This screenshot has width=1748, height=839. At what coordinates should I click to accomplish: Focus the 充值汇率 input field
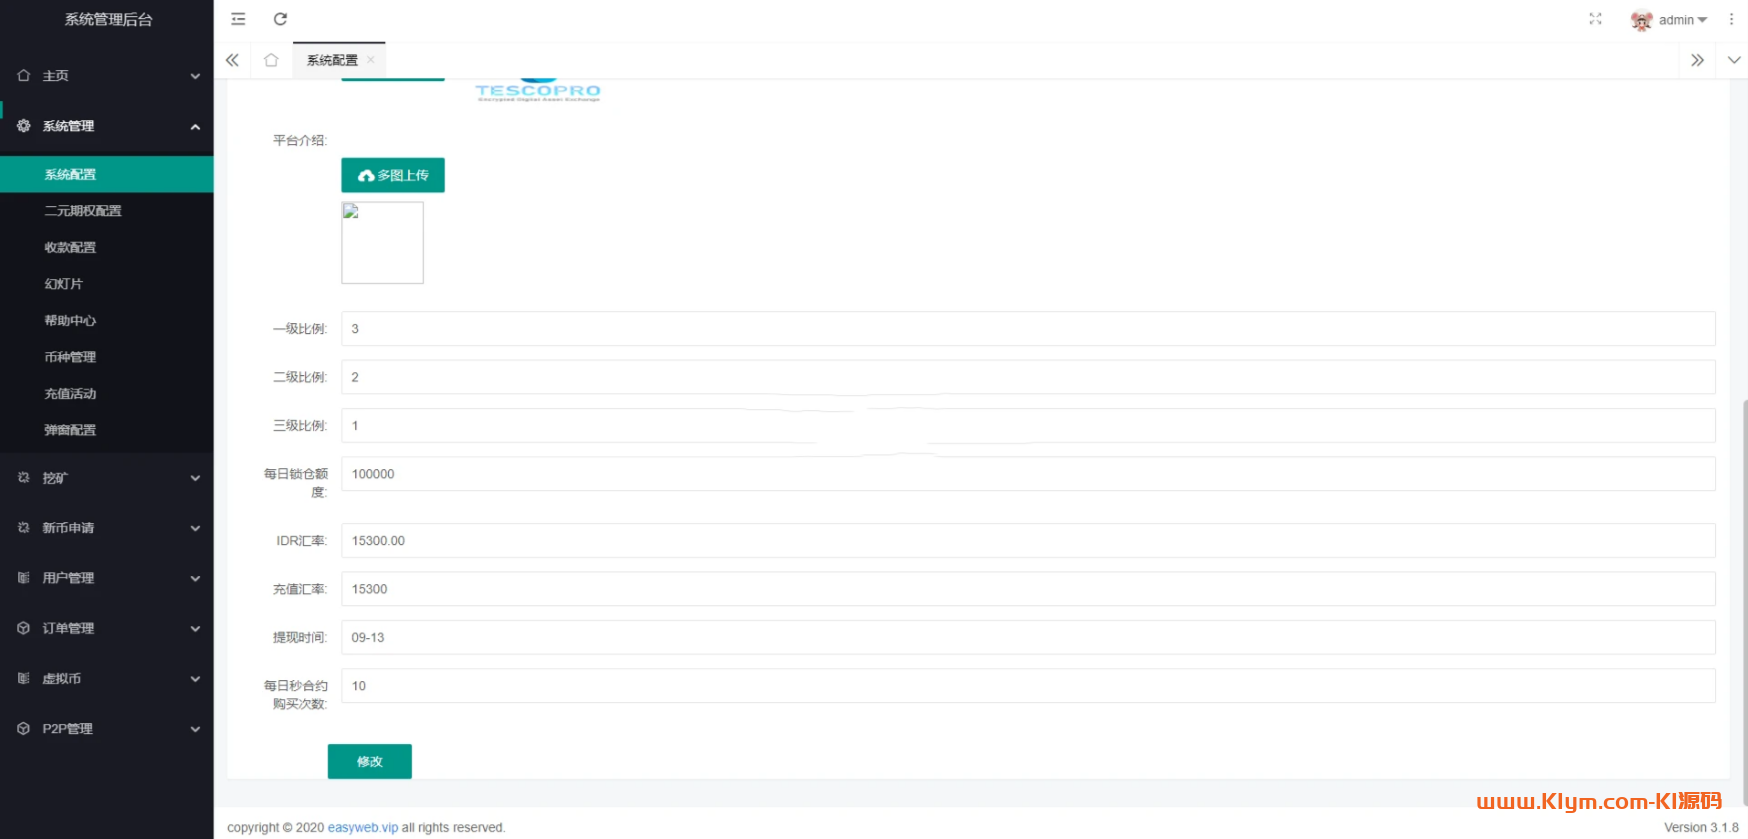tap(1028, 589)
